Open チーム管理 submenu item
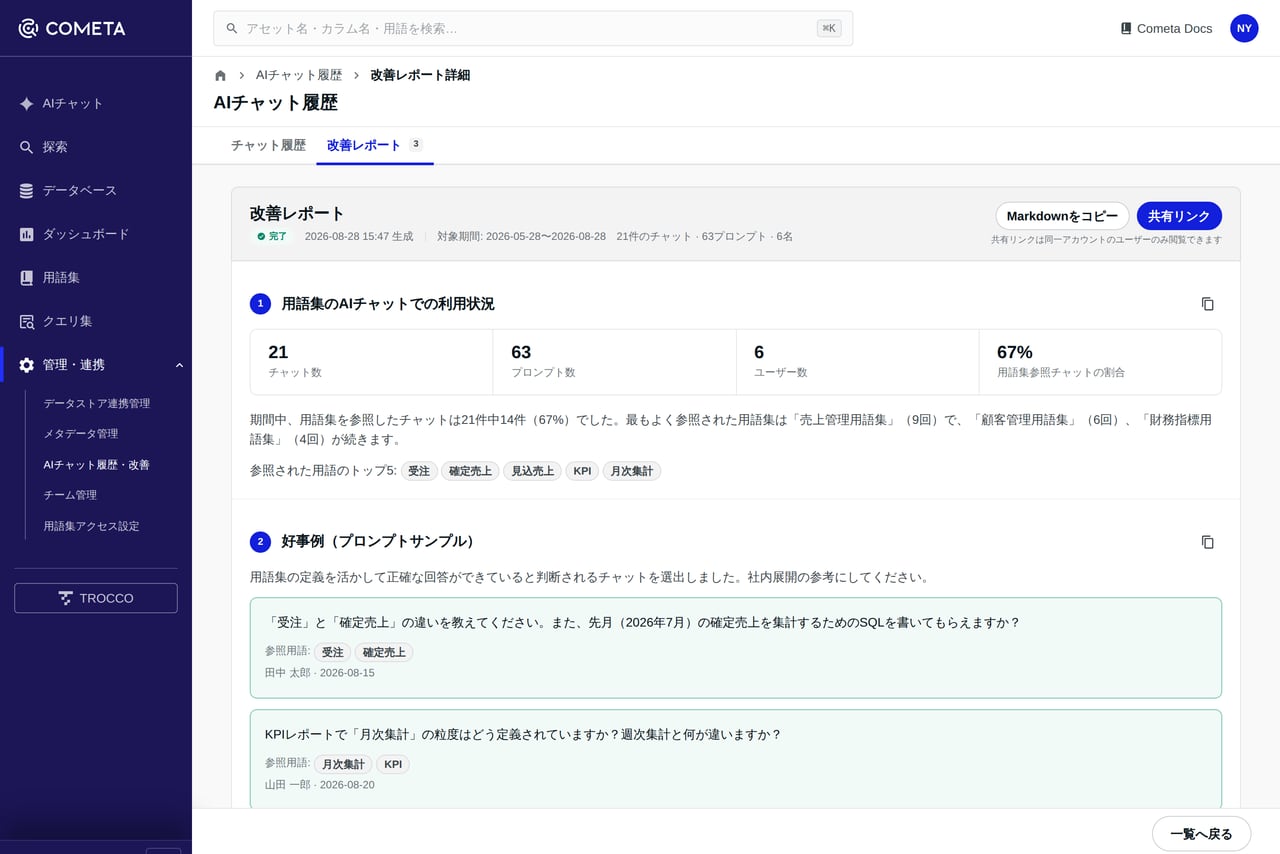1280x854 pixels. coord(70,494)
